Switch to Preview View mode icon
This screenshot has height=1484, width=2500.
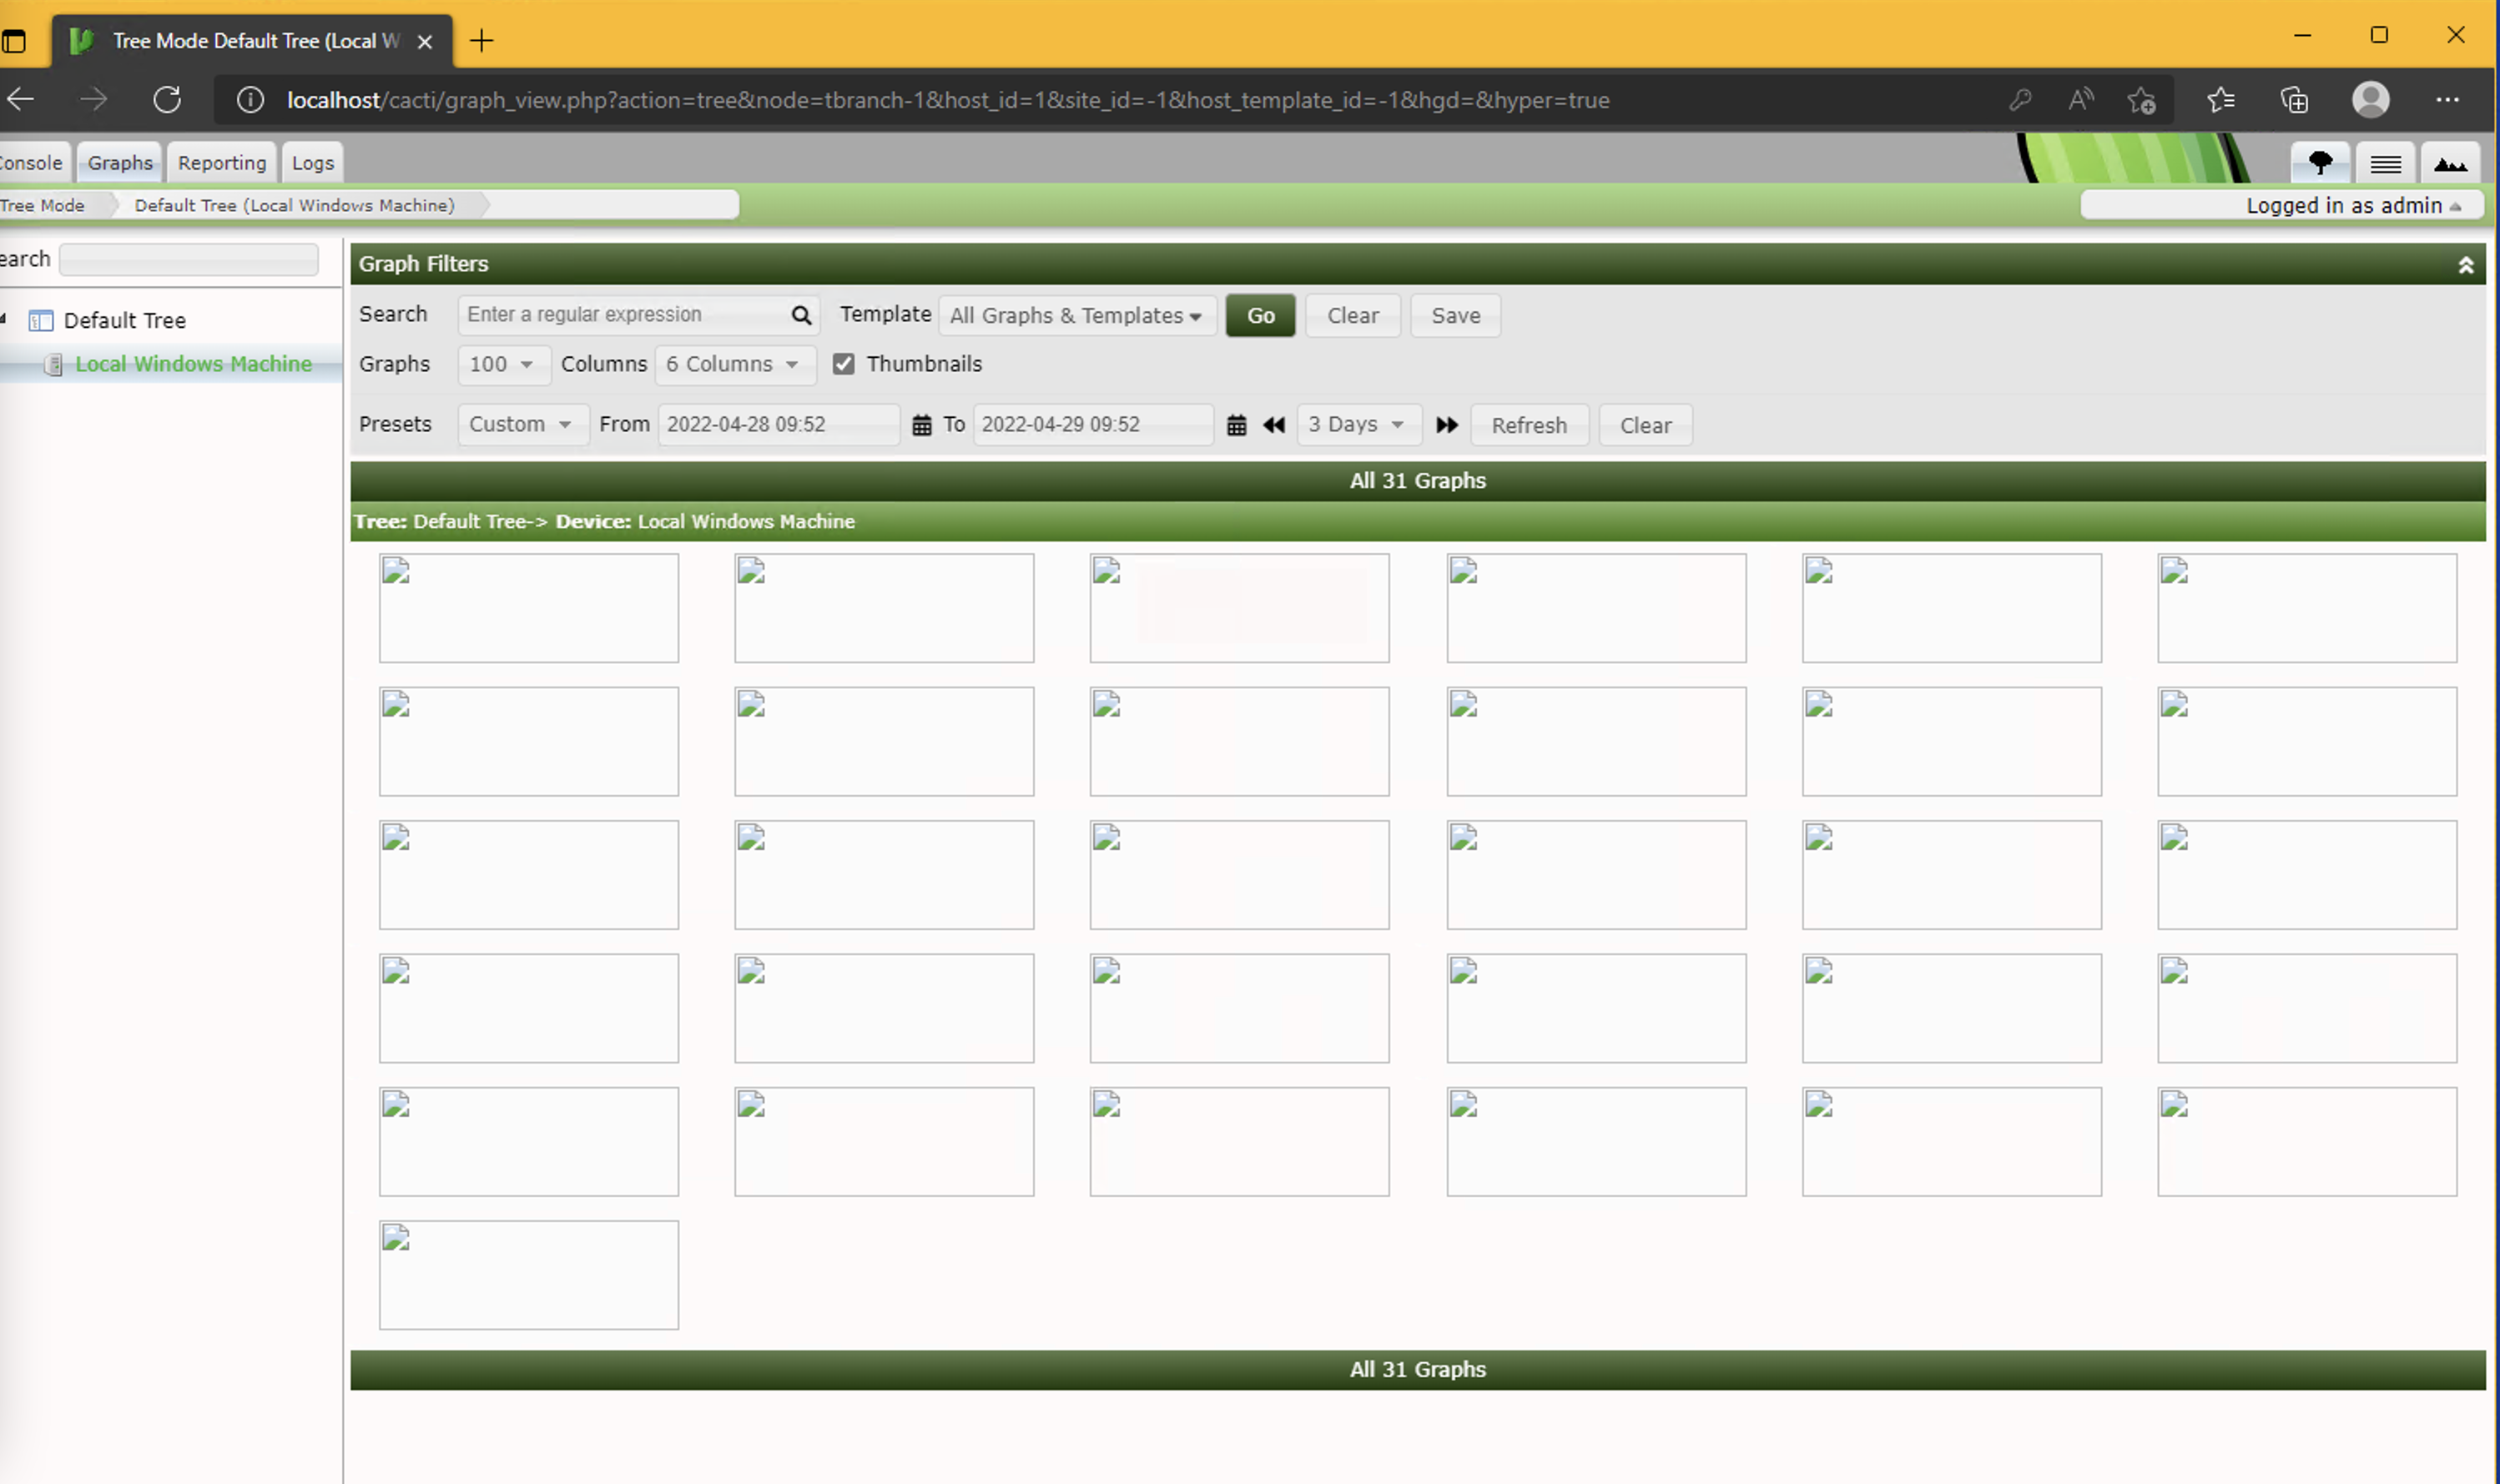click(x=2450, y=163)
